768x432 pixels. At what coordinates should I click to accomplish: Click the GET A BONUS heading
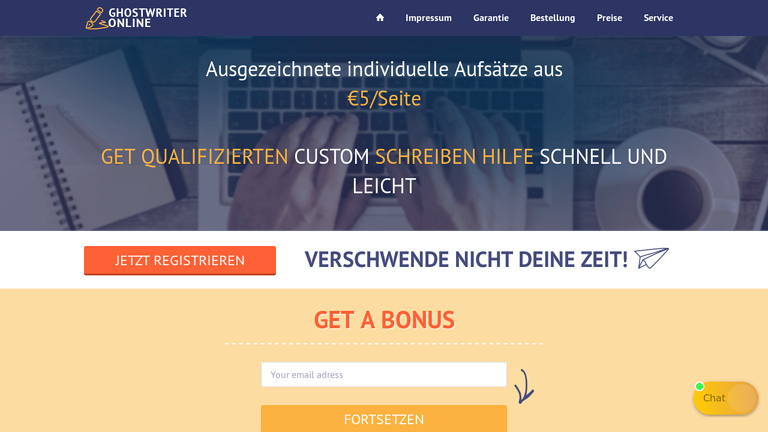384,320
